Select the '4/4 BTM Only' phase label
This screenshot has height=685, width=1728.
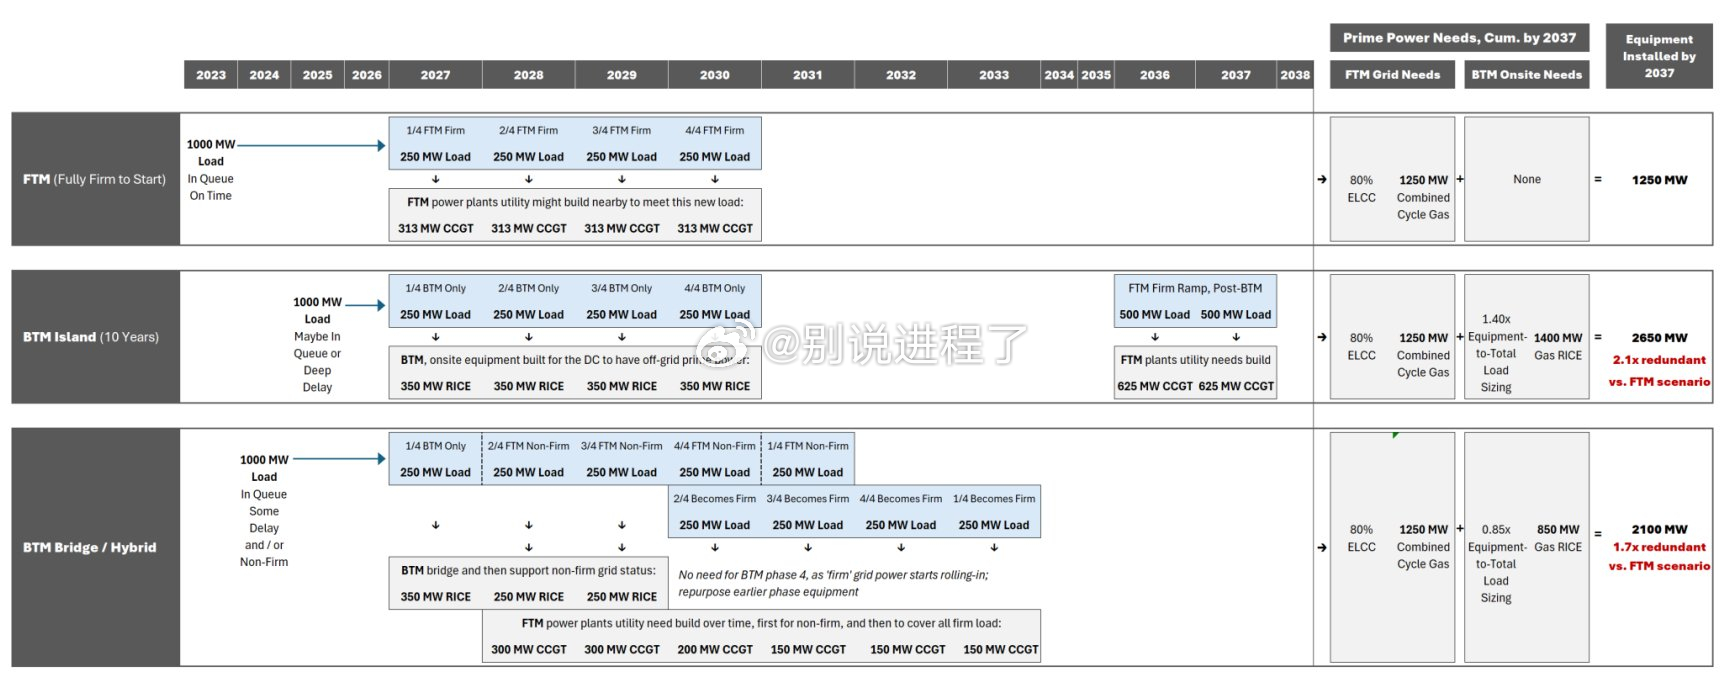click(714, 288)
